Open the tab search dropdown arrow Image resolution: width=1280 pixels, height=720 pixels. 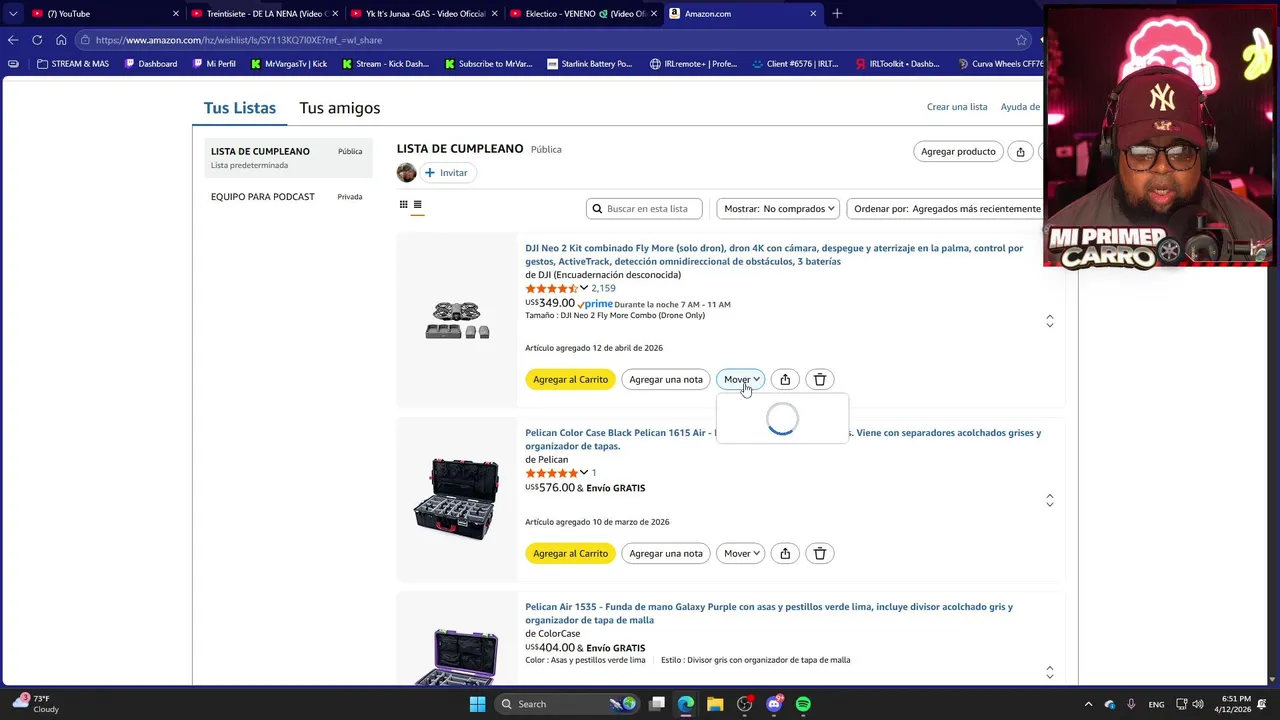click(x=13, y=14)
